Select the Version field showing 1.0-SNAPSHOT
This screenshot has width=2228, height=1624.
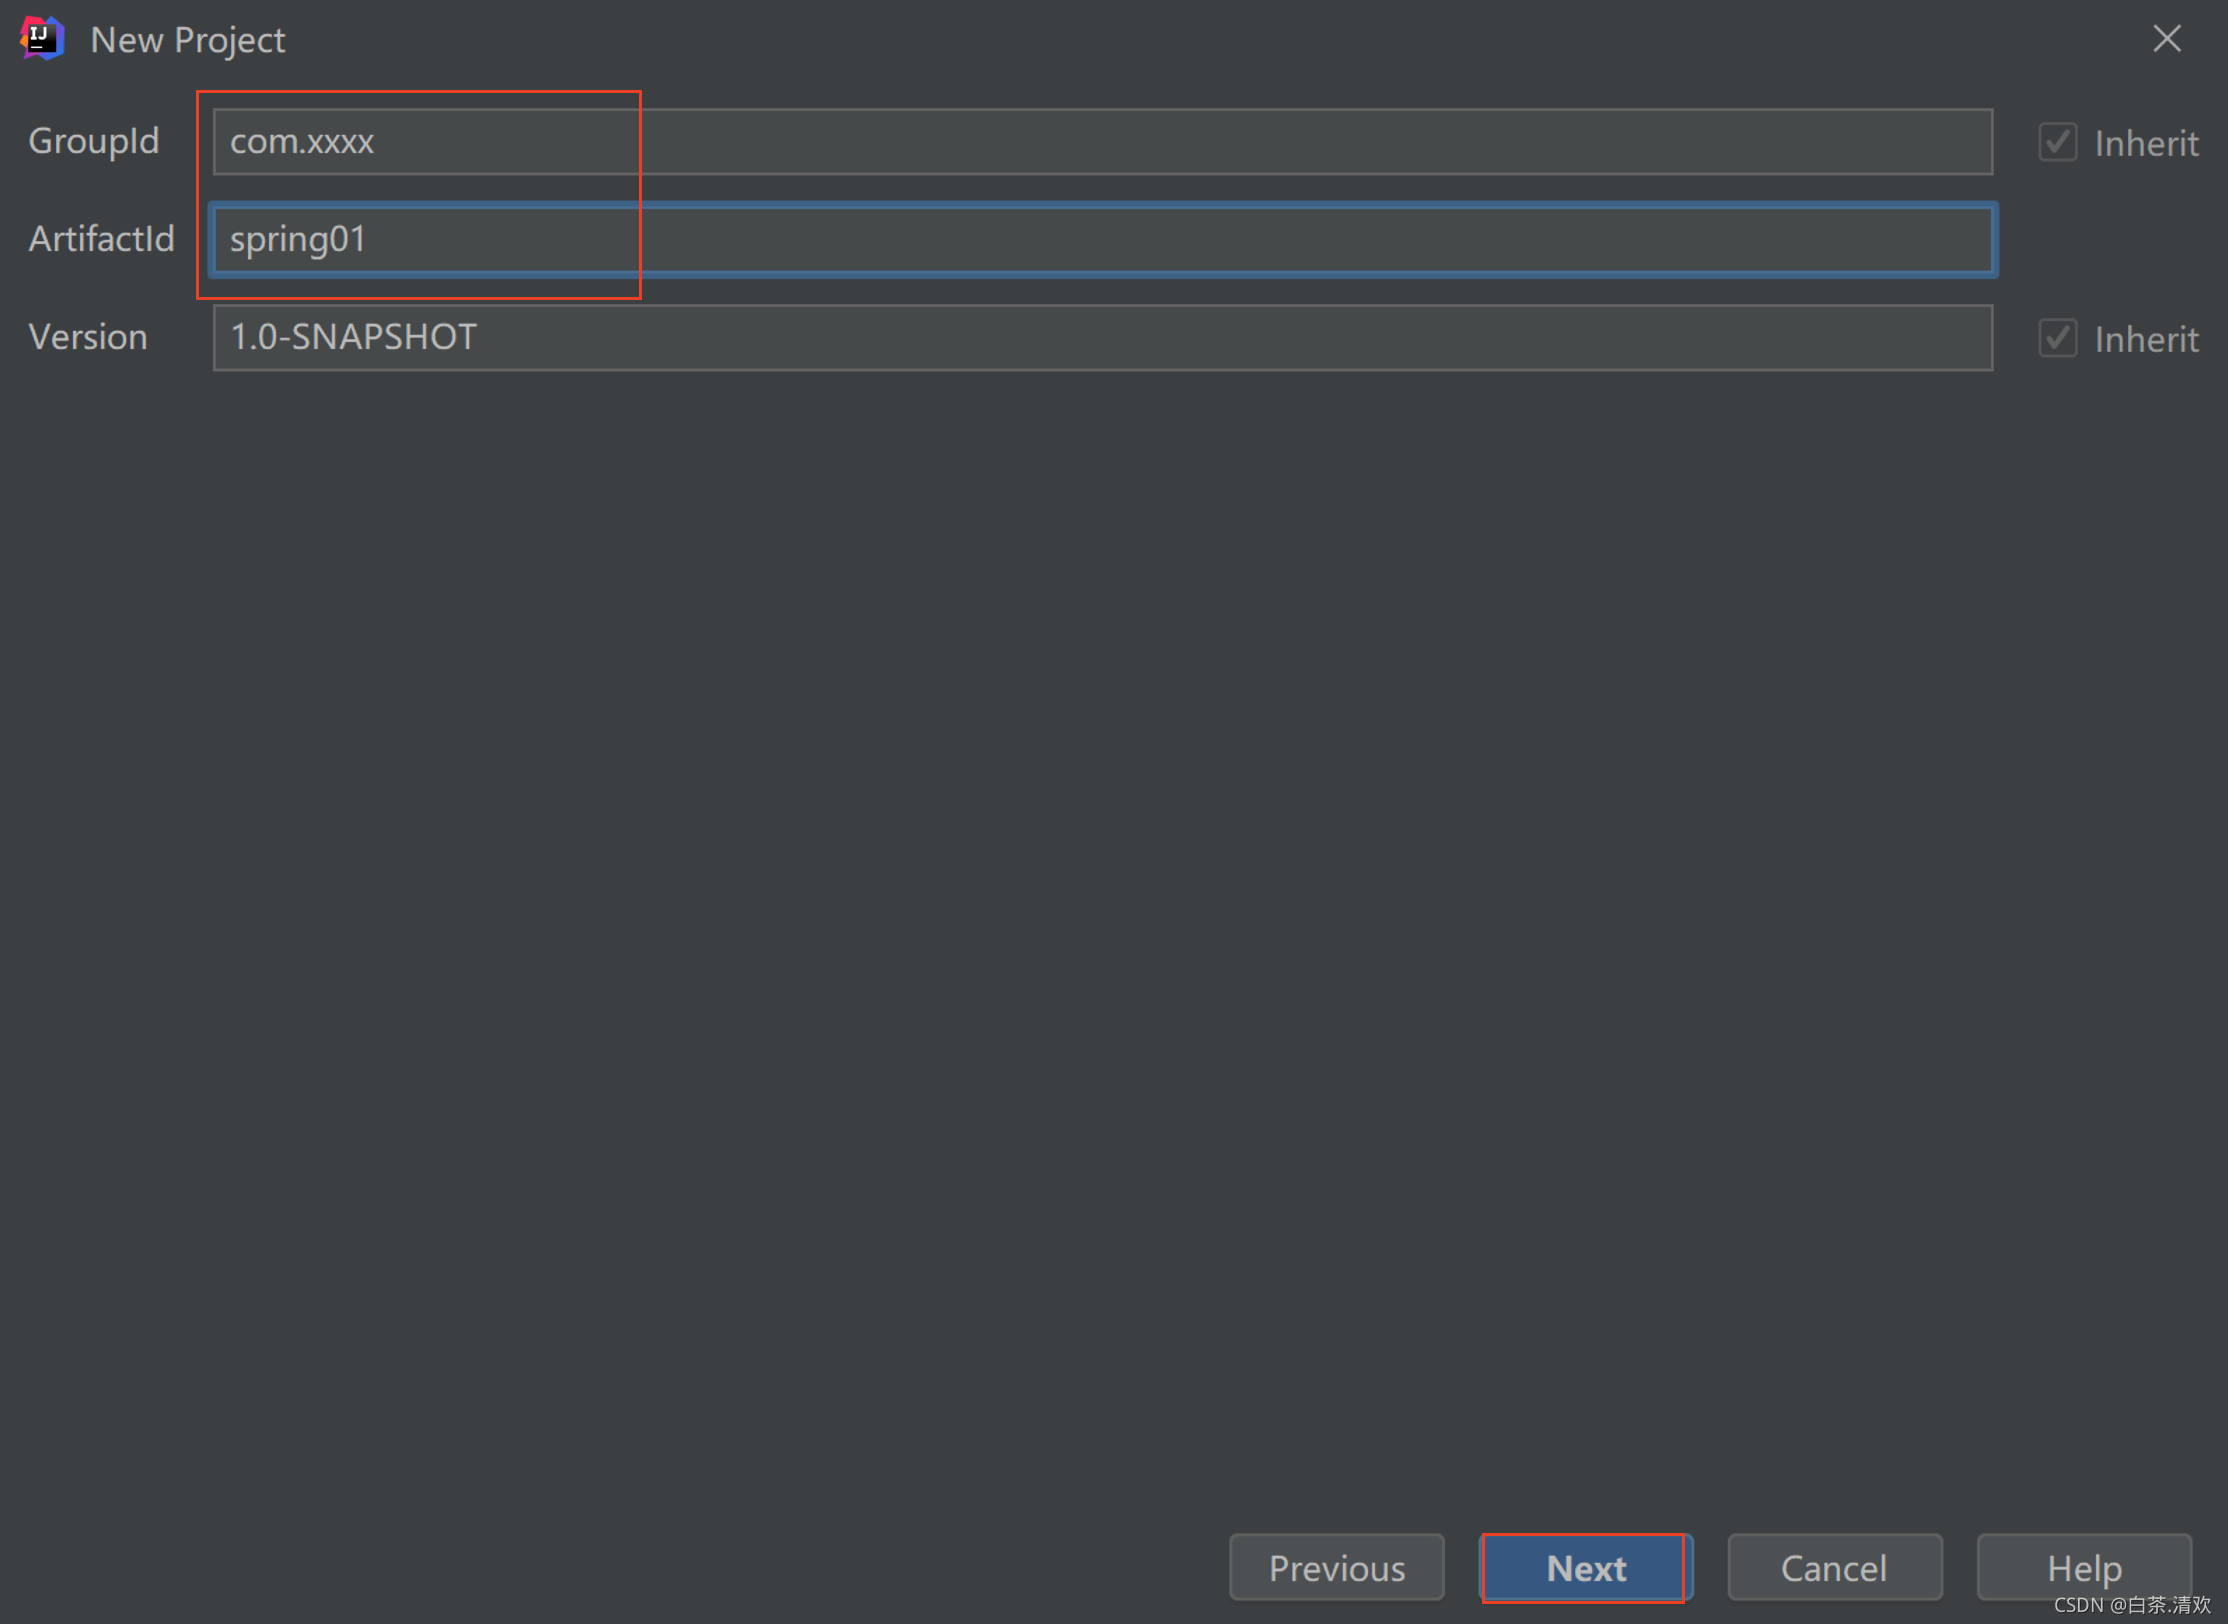click(1100, 338)
